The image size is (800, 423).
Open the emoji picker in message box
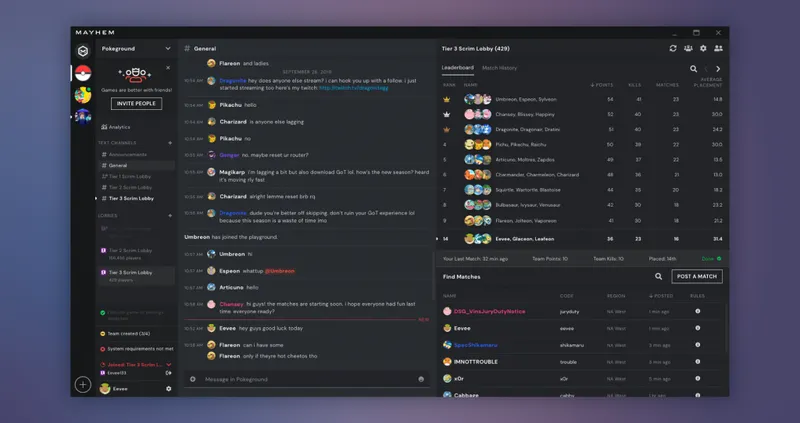point(421,379)
